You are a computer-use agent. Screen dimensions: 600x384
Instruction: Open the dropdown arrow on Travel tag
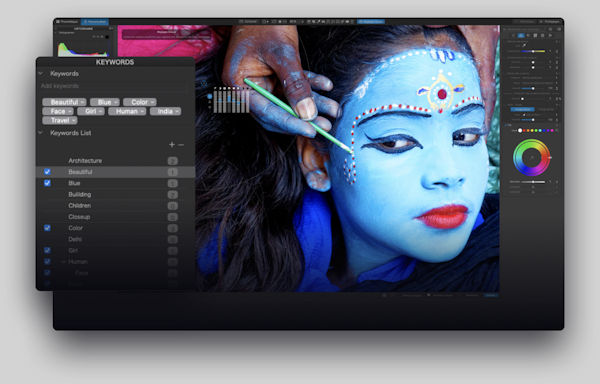tap(73, 120)
